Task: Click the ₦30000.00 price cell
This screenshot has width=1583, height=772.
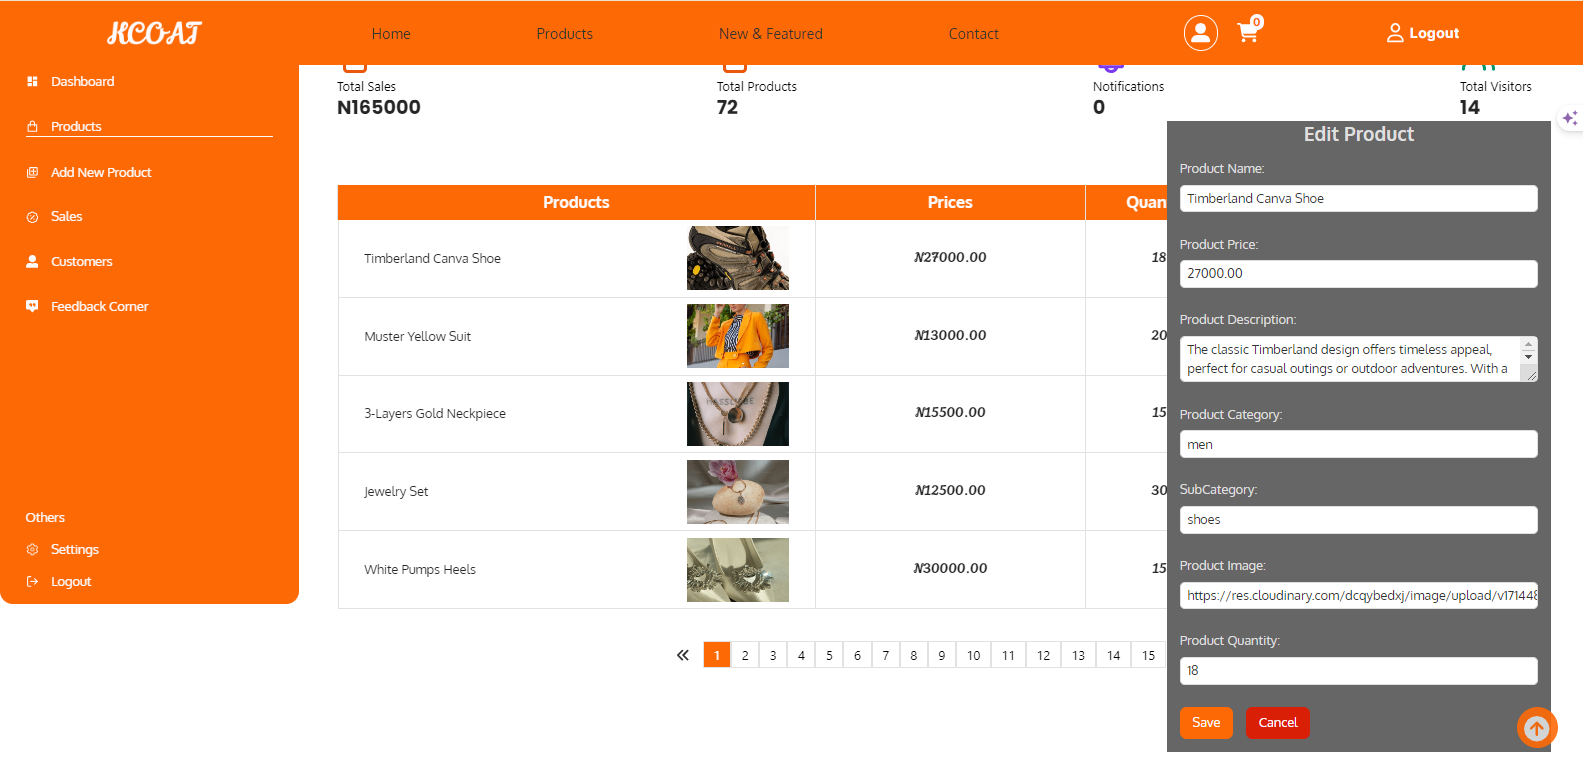Action: [950, 568]
